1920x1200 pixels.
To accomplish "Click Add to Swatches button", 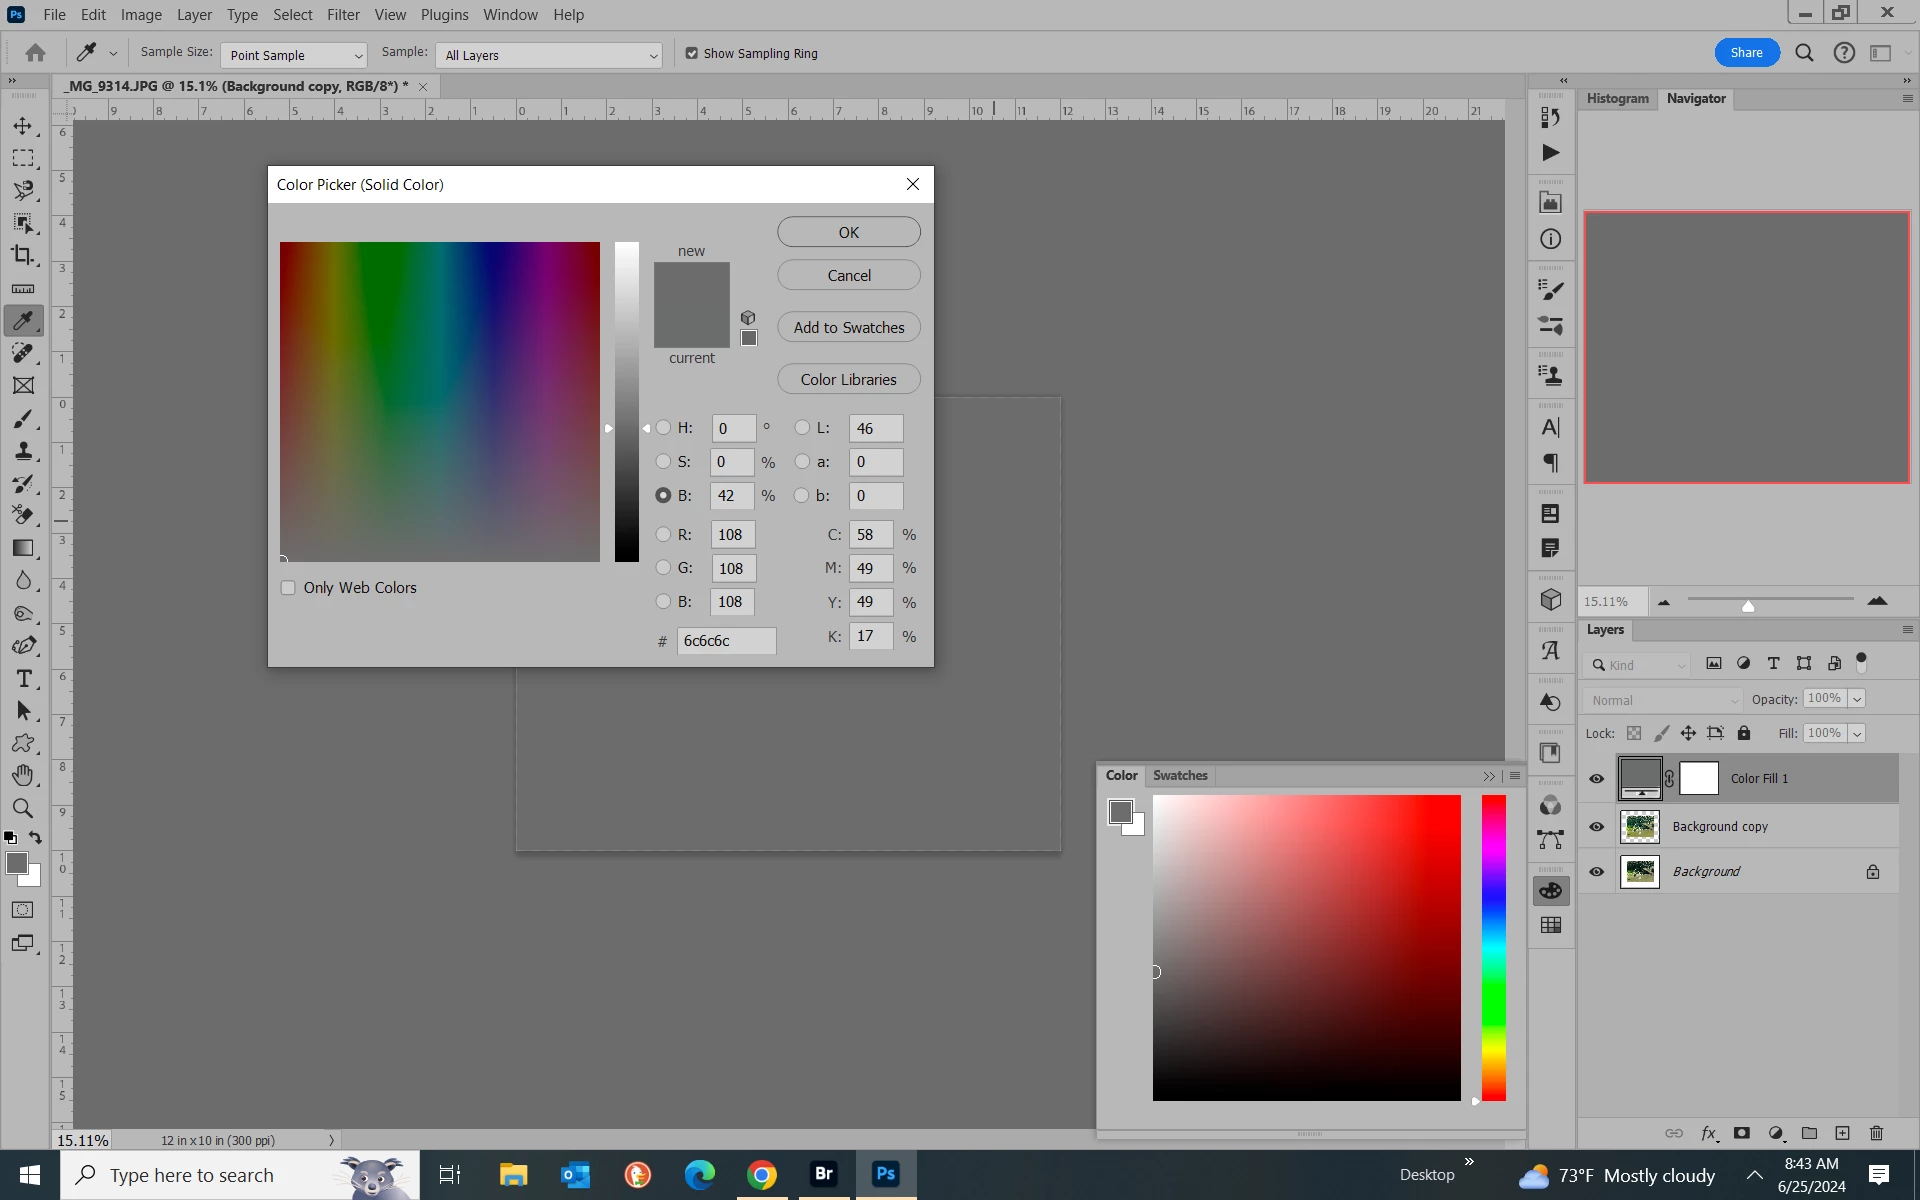I will coord(848,327).
